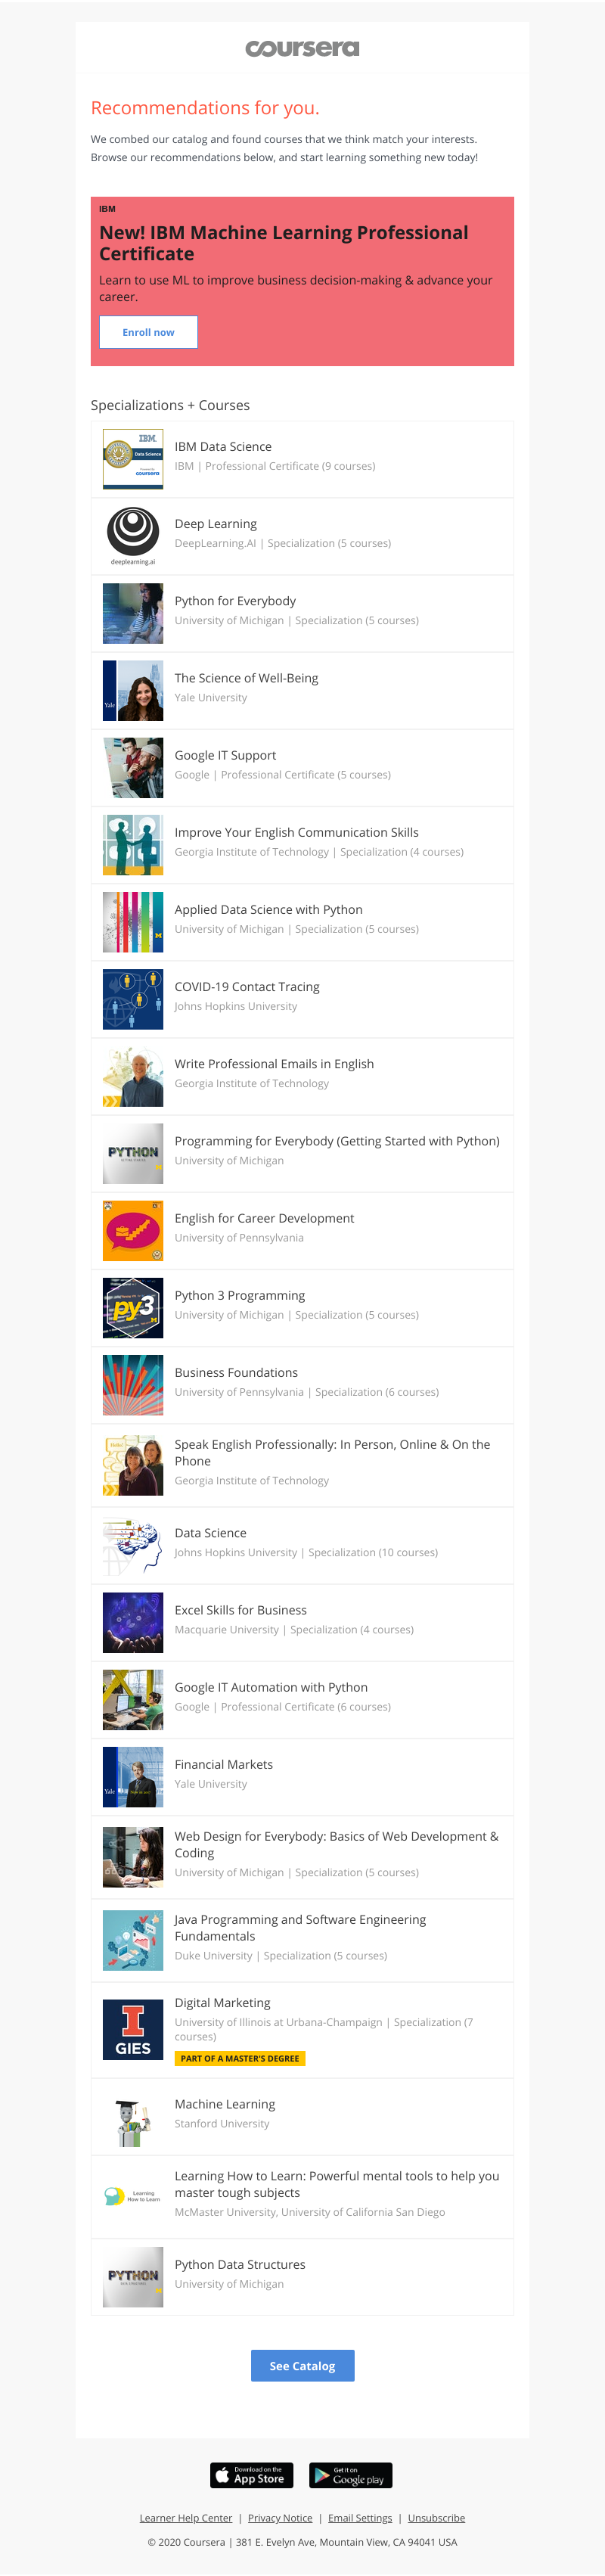The image size is (605, 2576).
Task: Open the Google Play badge
Action: (350, 2475)
